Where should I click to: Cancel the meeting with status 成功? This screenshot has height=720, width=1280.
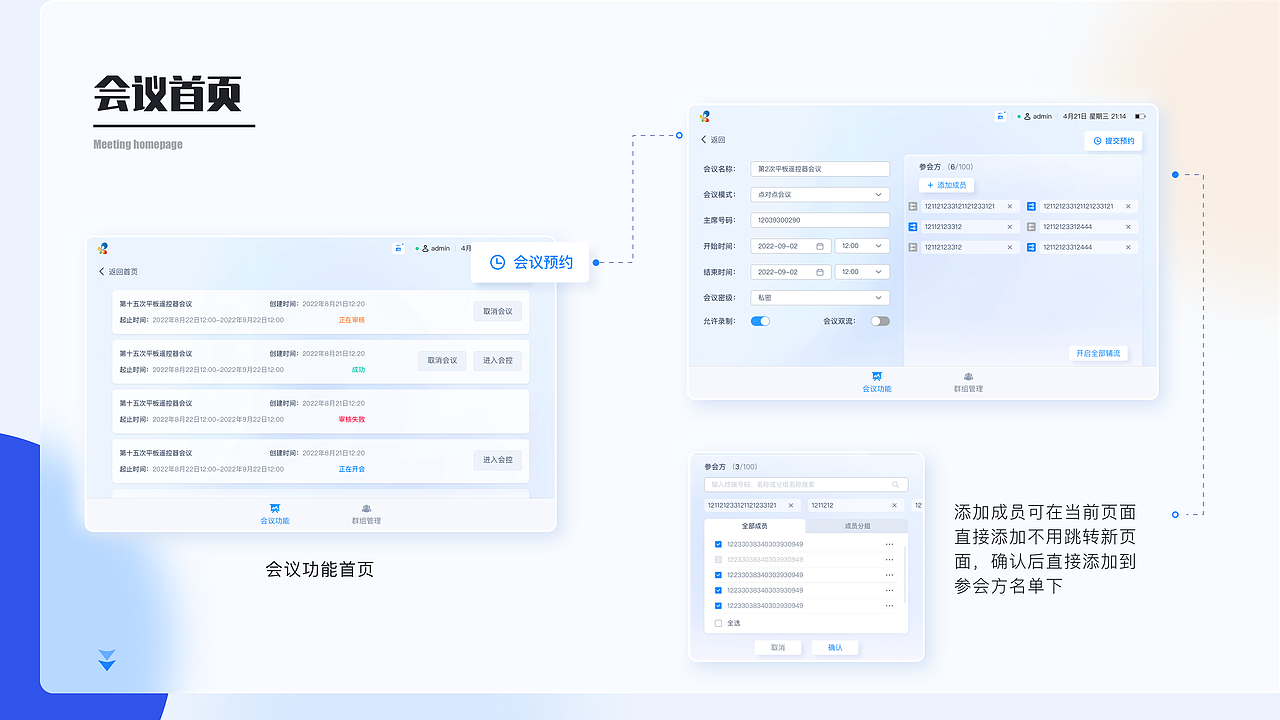tap(442, 360)
